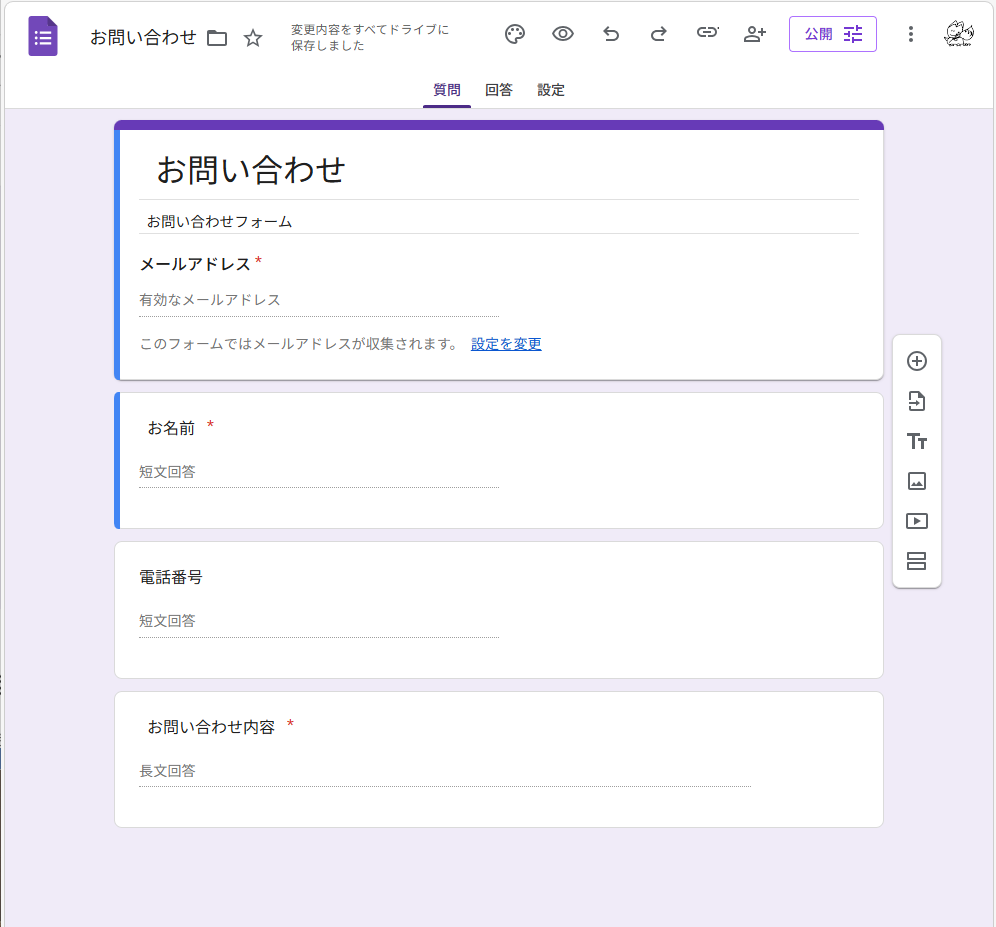This screenshot has height=927, width=996.
Task: Switch to the 回答 tab
Action: coord(498,89)
